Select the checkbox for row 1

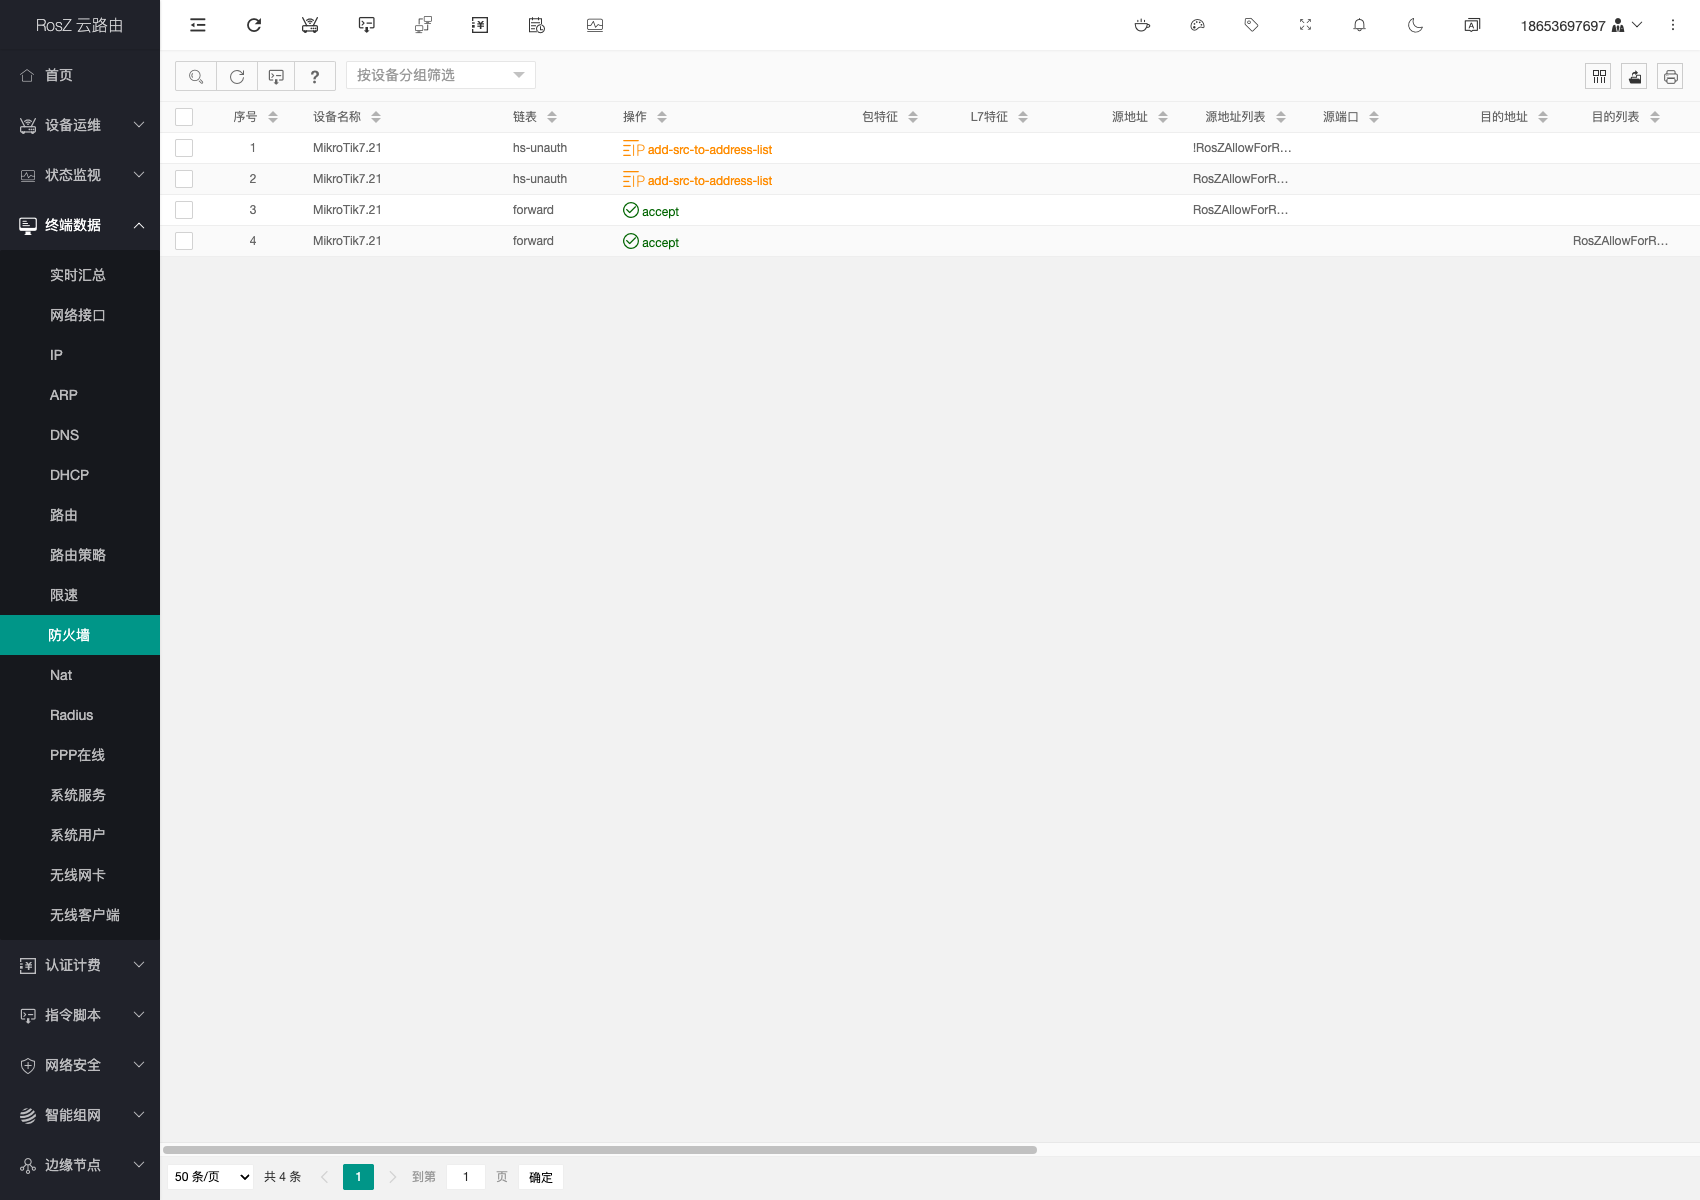tap(184, 148)
